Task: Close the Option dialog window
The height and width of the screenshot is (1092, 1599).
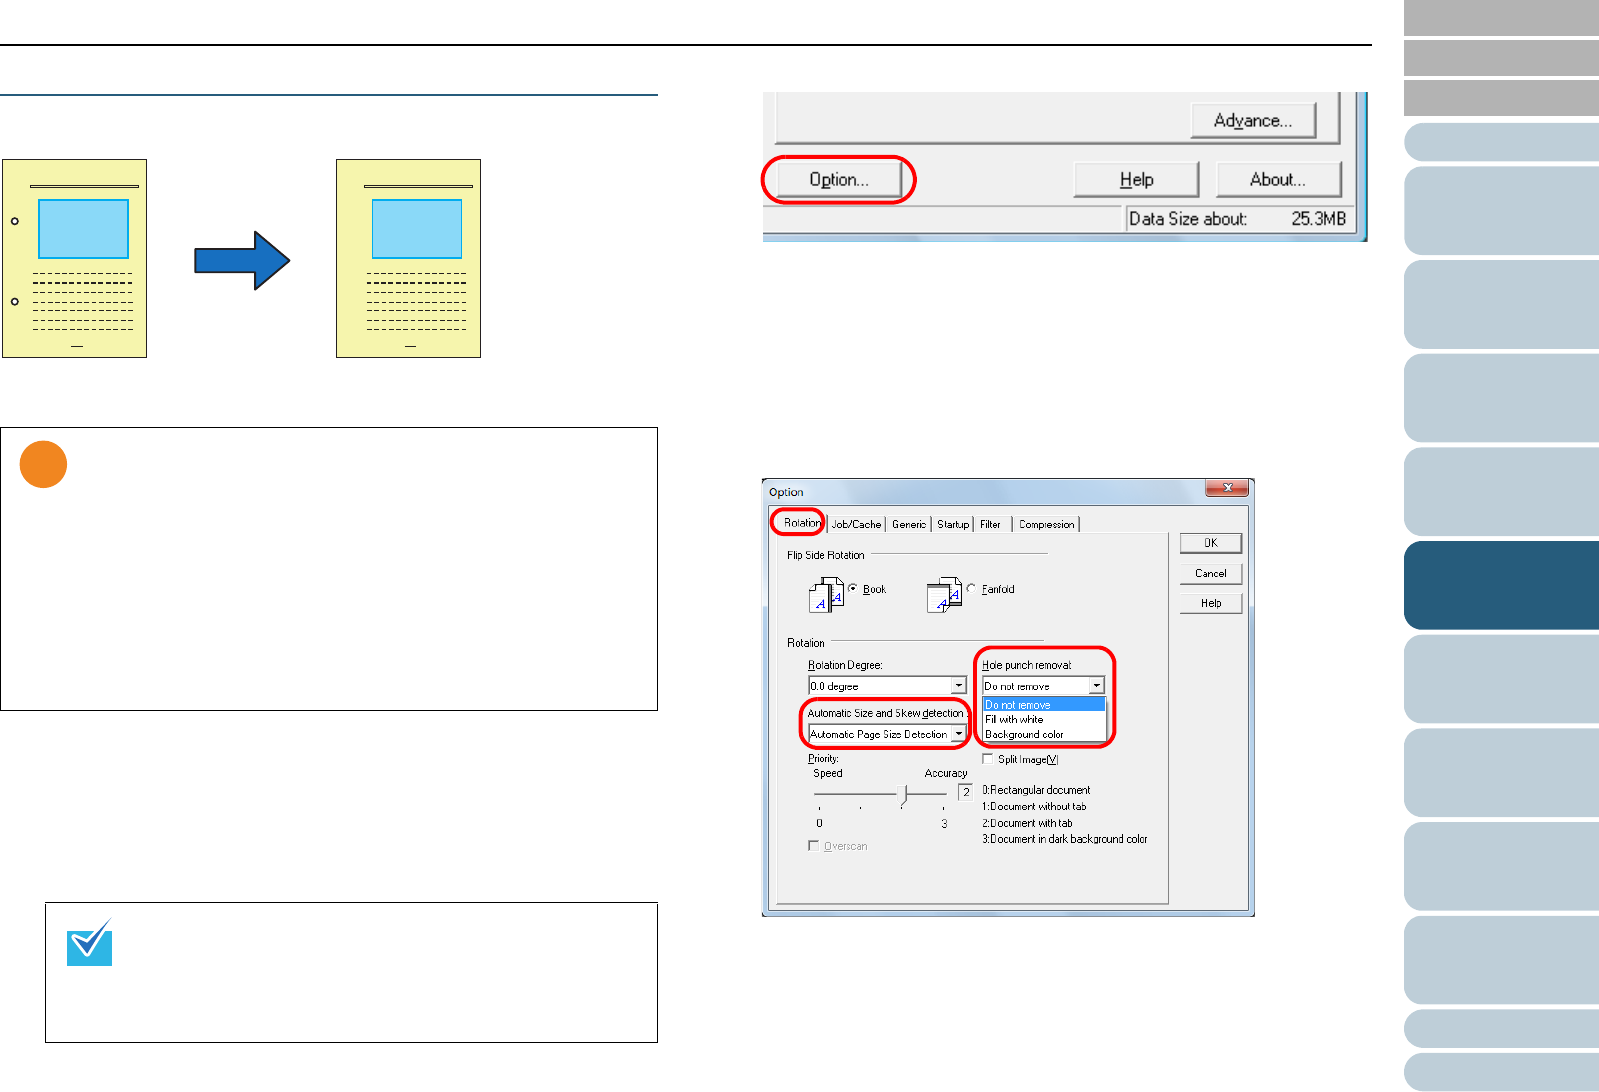Action: pyautogui.click(x=1227, y=488)
